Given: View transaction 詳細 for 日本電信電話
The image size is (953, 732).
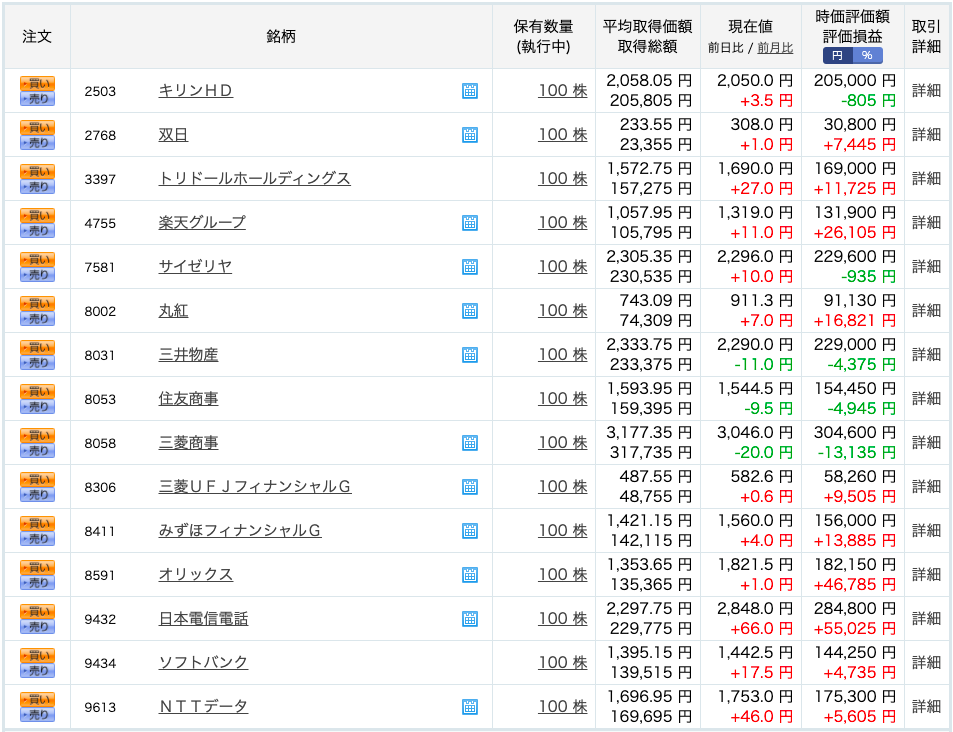Looking at the screenshot, I should coord(926,619).
